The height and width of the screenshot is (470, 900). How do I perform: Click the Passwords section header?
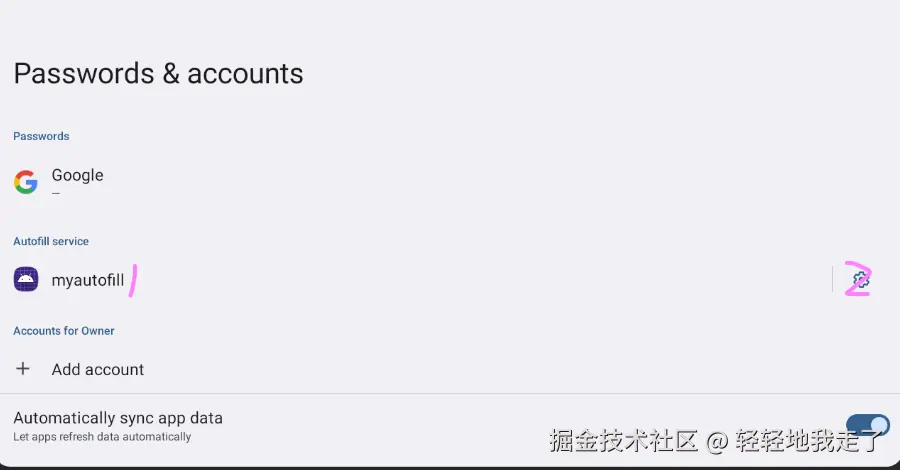(x=41, y=136)
